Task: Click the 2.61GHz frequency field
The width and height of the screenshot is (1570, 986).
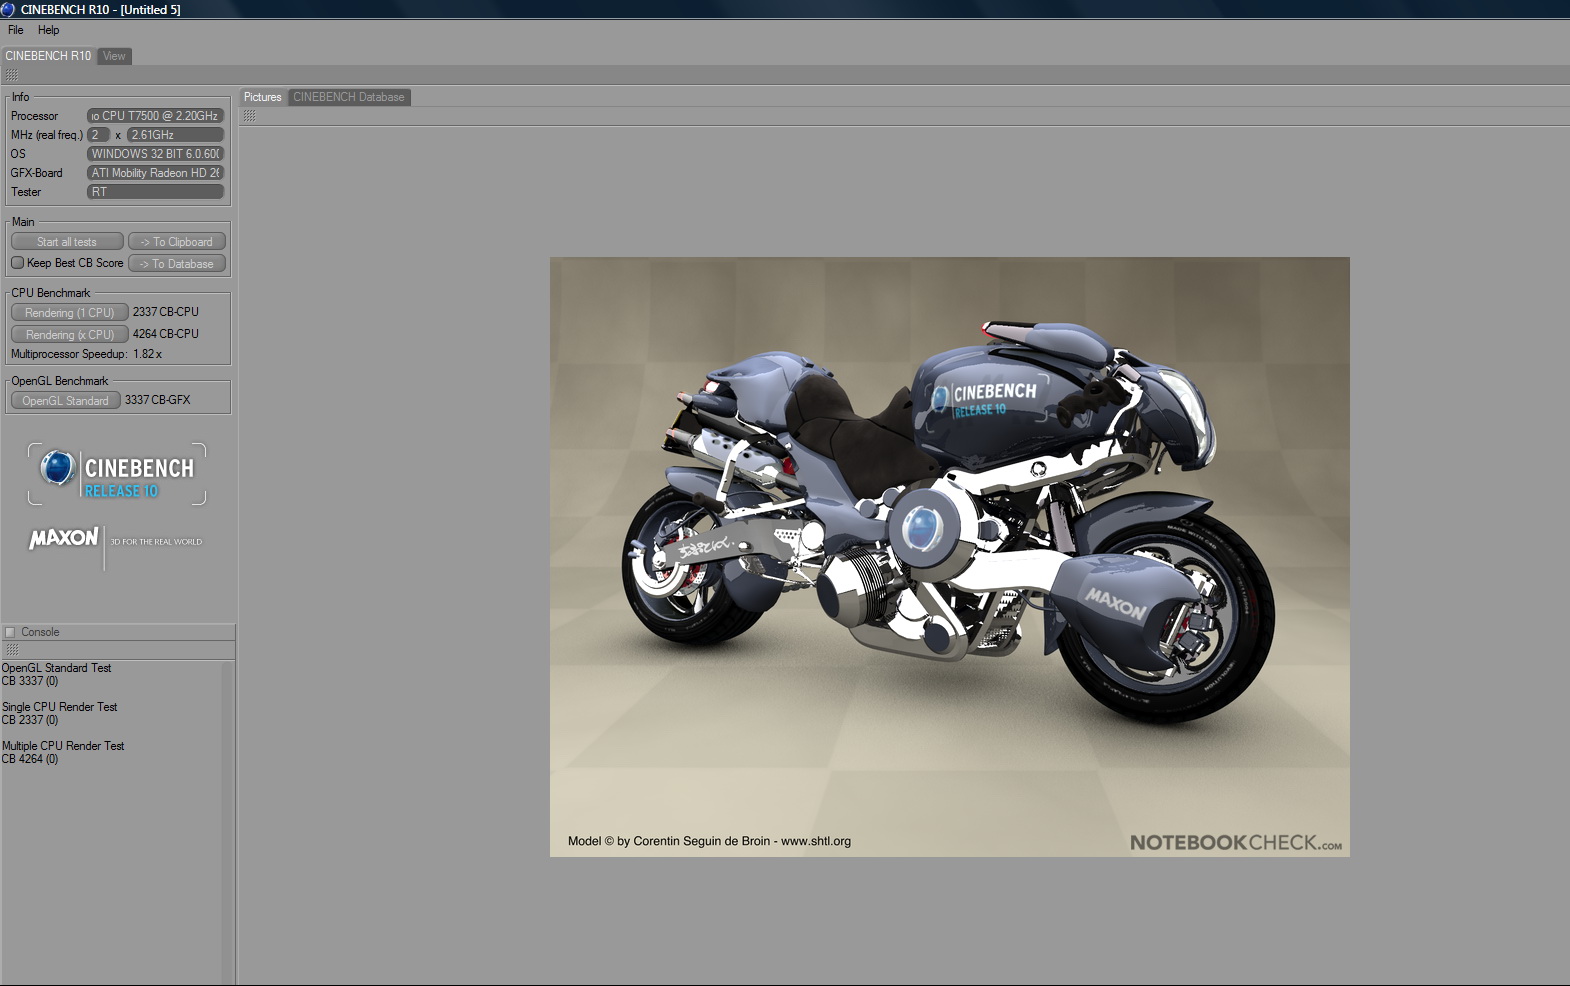Action: click(175, 135)
